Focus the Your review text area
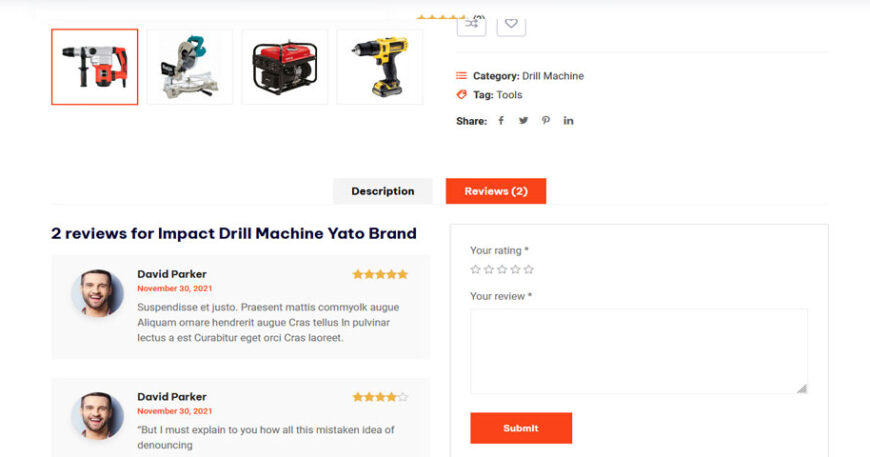Screen dimensions: 870x457 (x=639, y=352)
